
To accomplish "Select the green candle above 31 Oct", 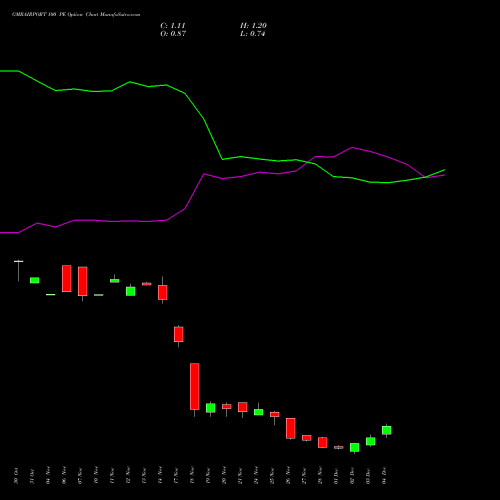I will point(35,280).
